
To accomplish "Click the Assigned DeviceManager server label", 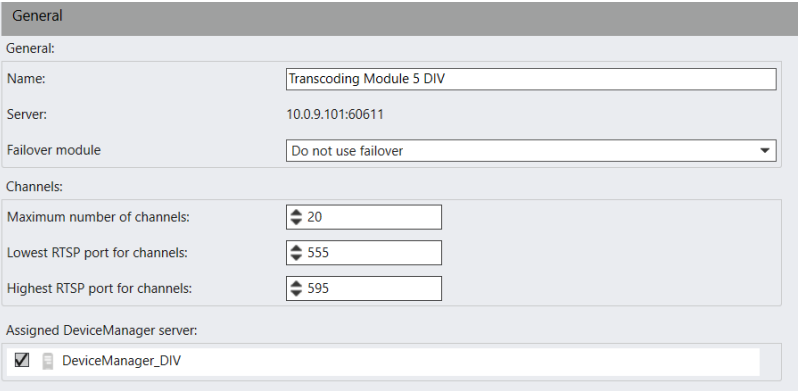I will coord(101,330).
